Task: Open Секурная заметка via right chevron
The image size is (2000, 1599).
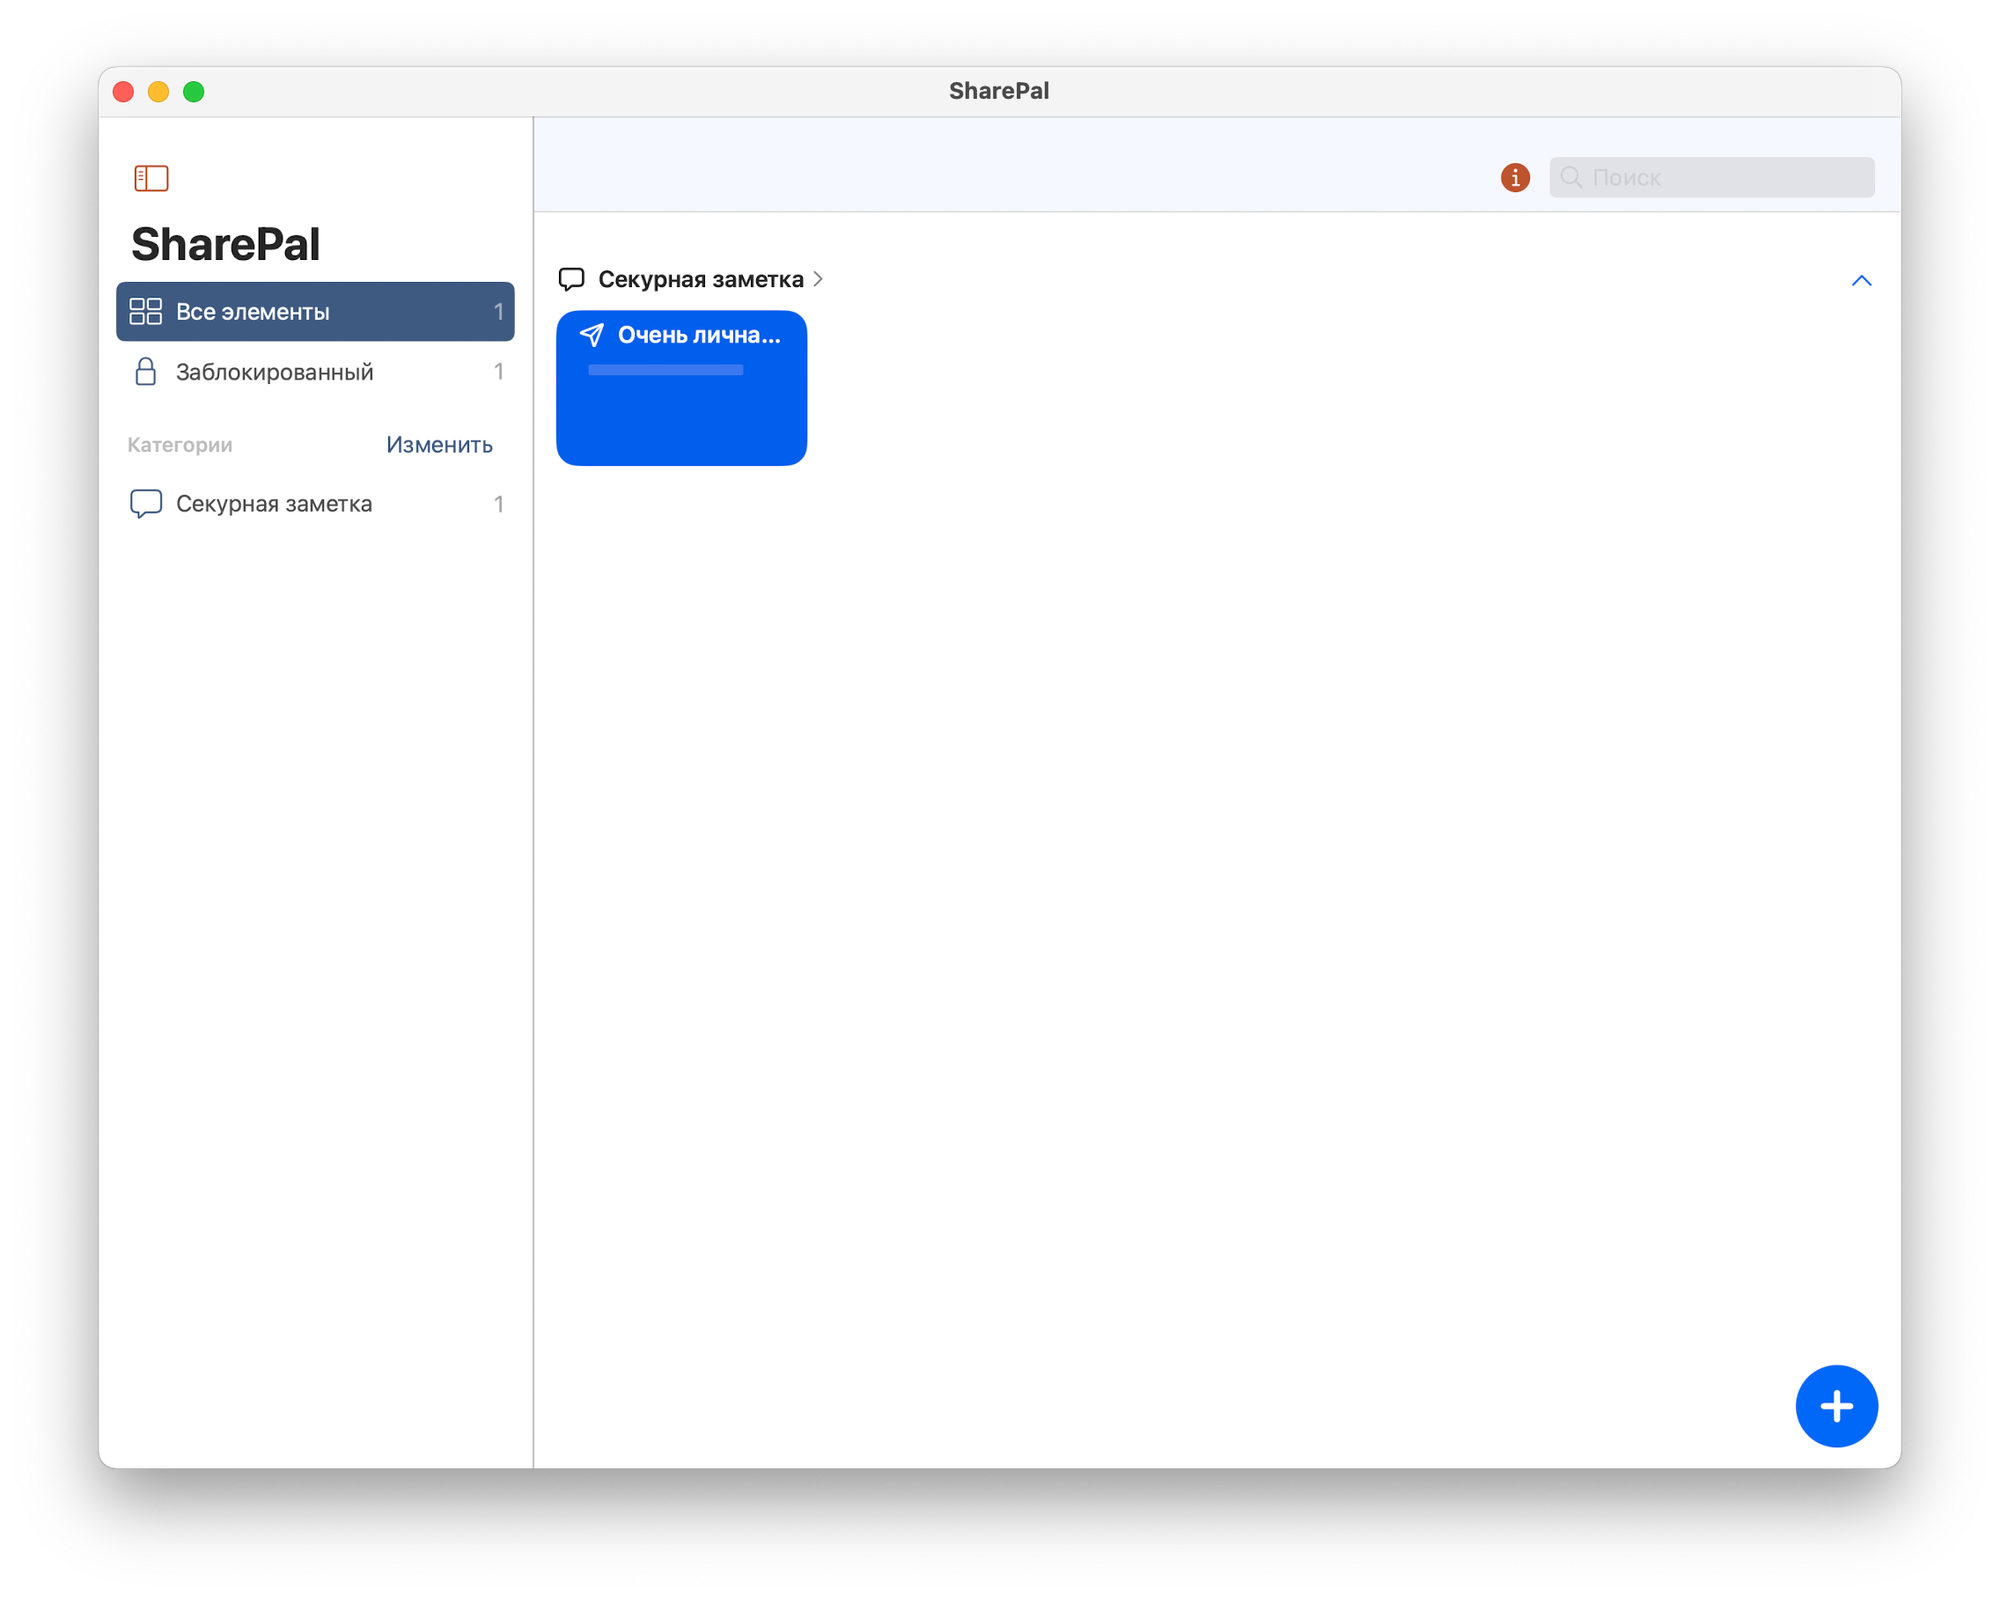Action: point(818,279)
